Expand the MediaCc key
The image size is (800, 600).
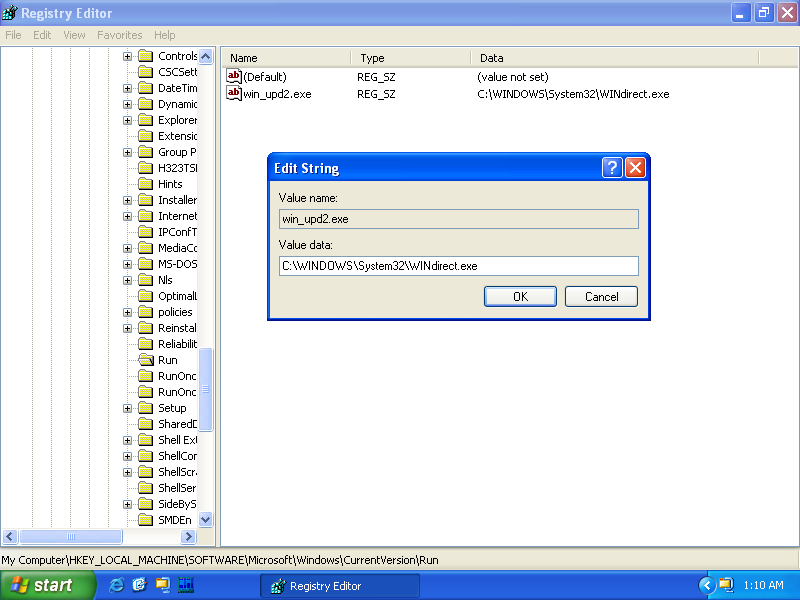(x=128, y=248)
